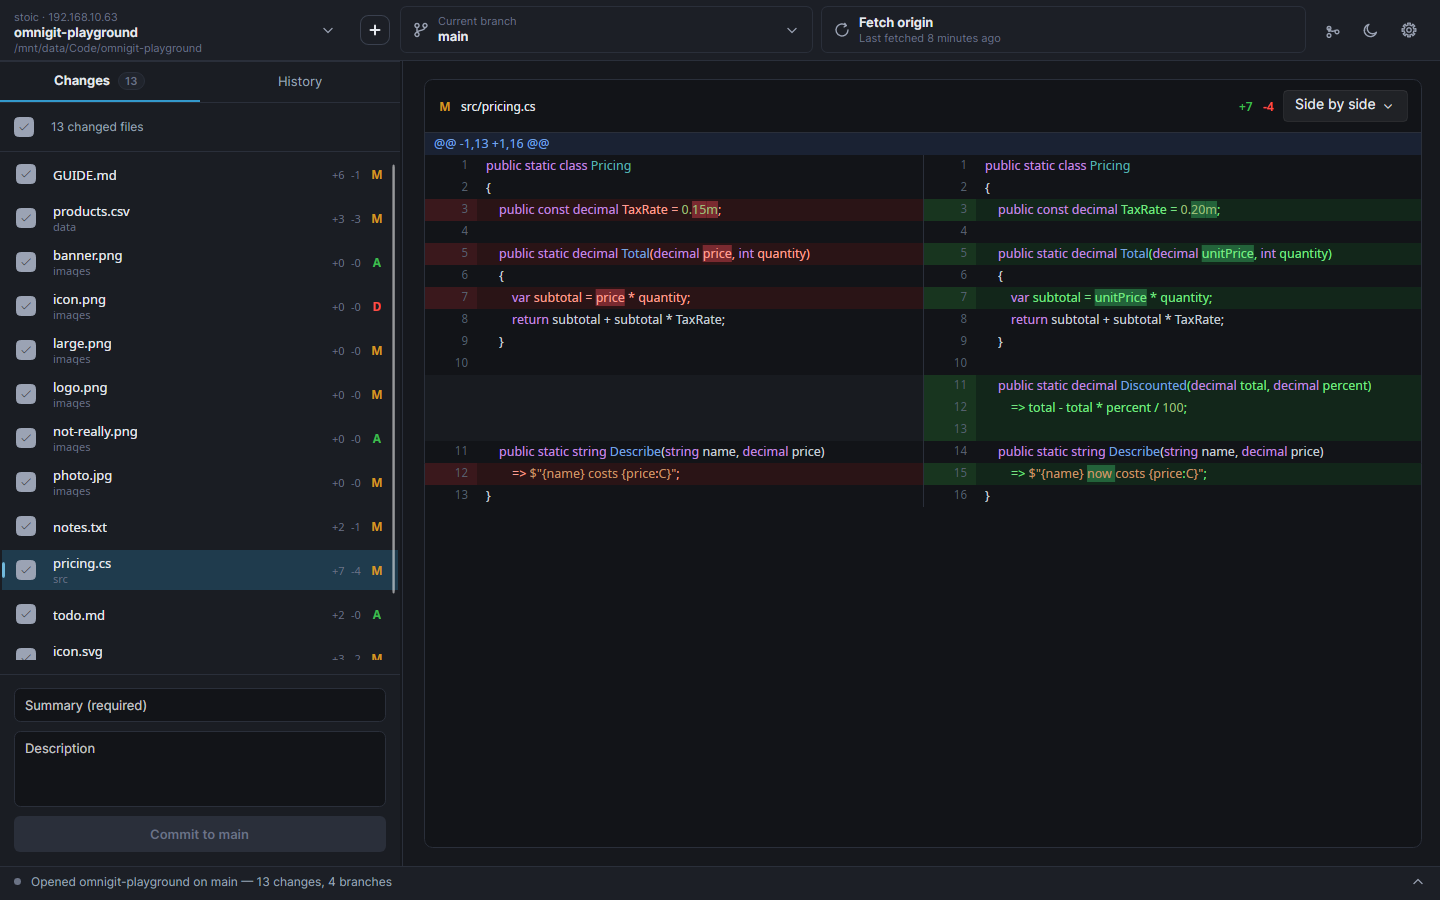
Task: Select the large.png file row
Action: click(198, 350)
